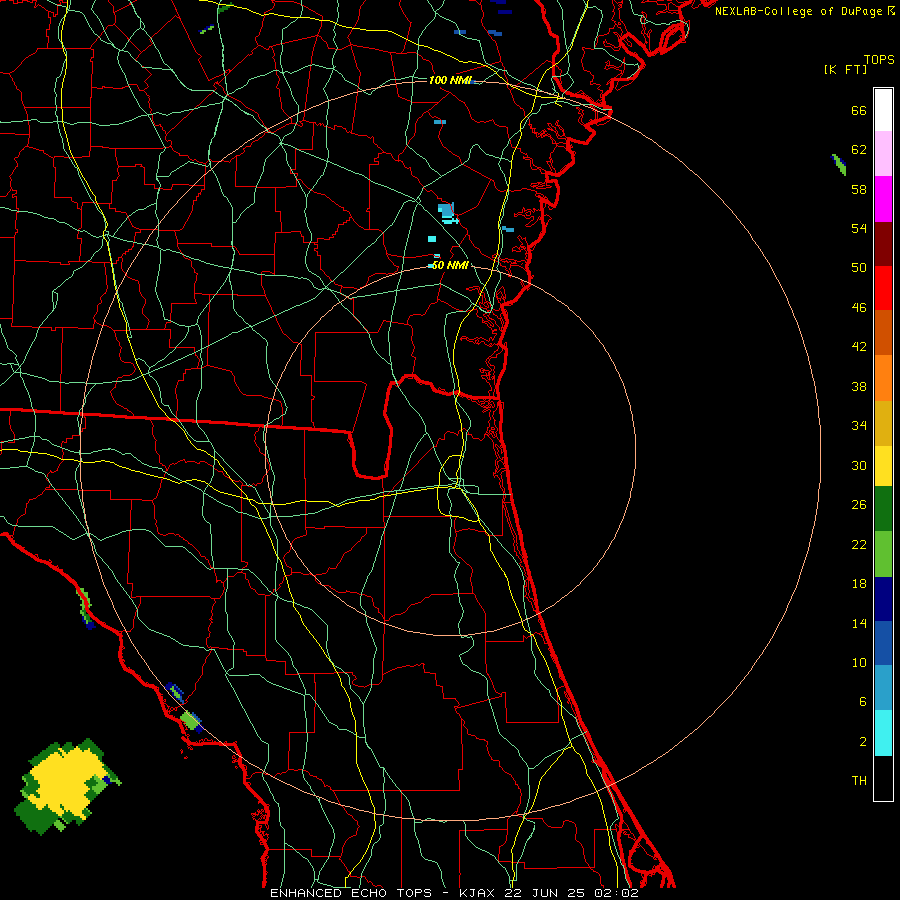
Task: Click the cyan legend swatch
Action: coord(883,733)
